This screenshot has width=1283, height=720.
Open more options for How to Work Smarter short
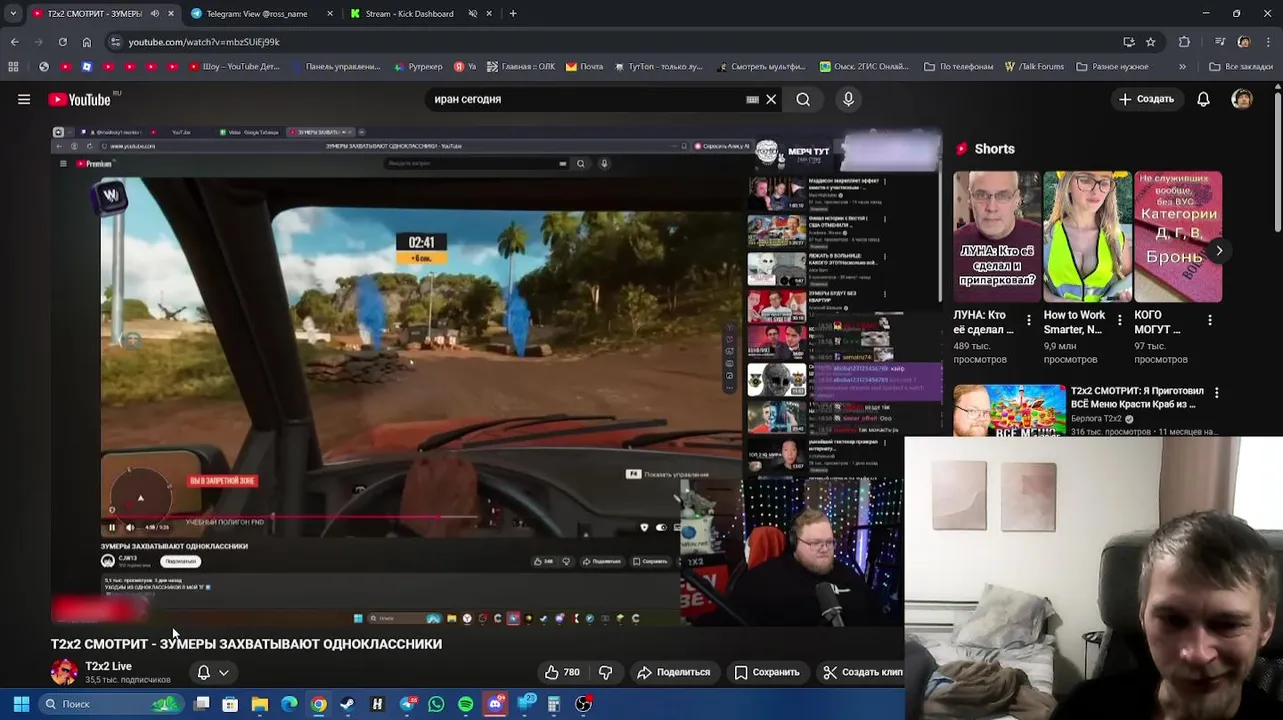[1119, 320]
